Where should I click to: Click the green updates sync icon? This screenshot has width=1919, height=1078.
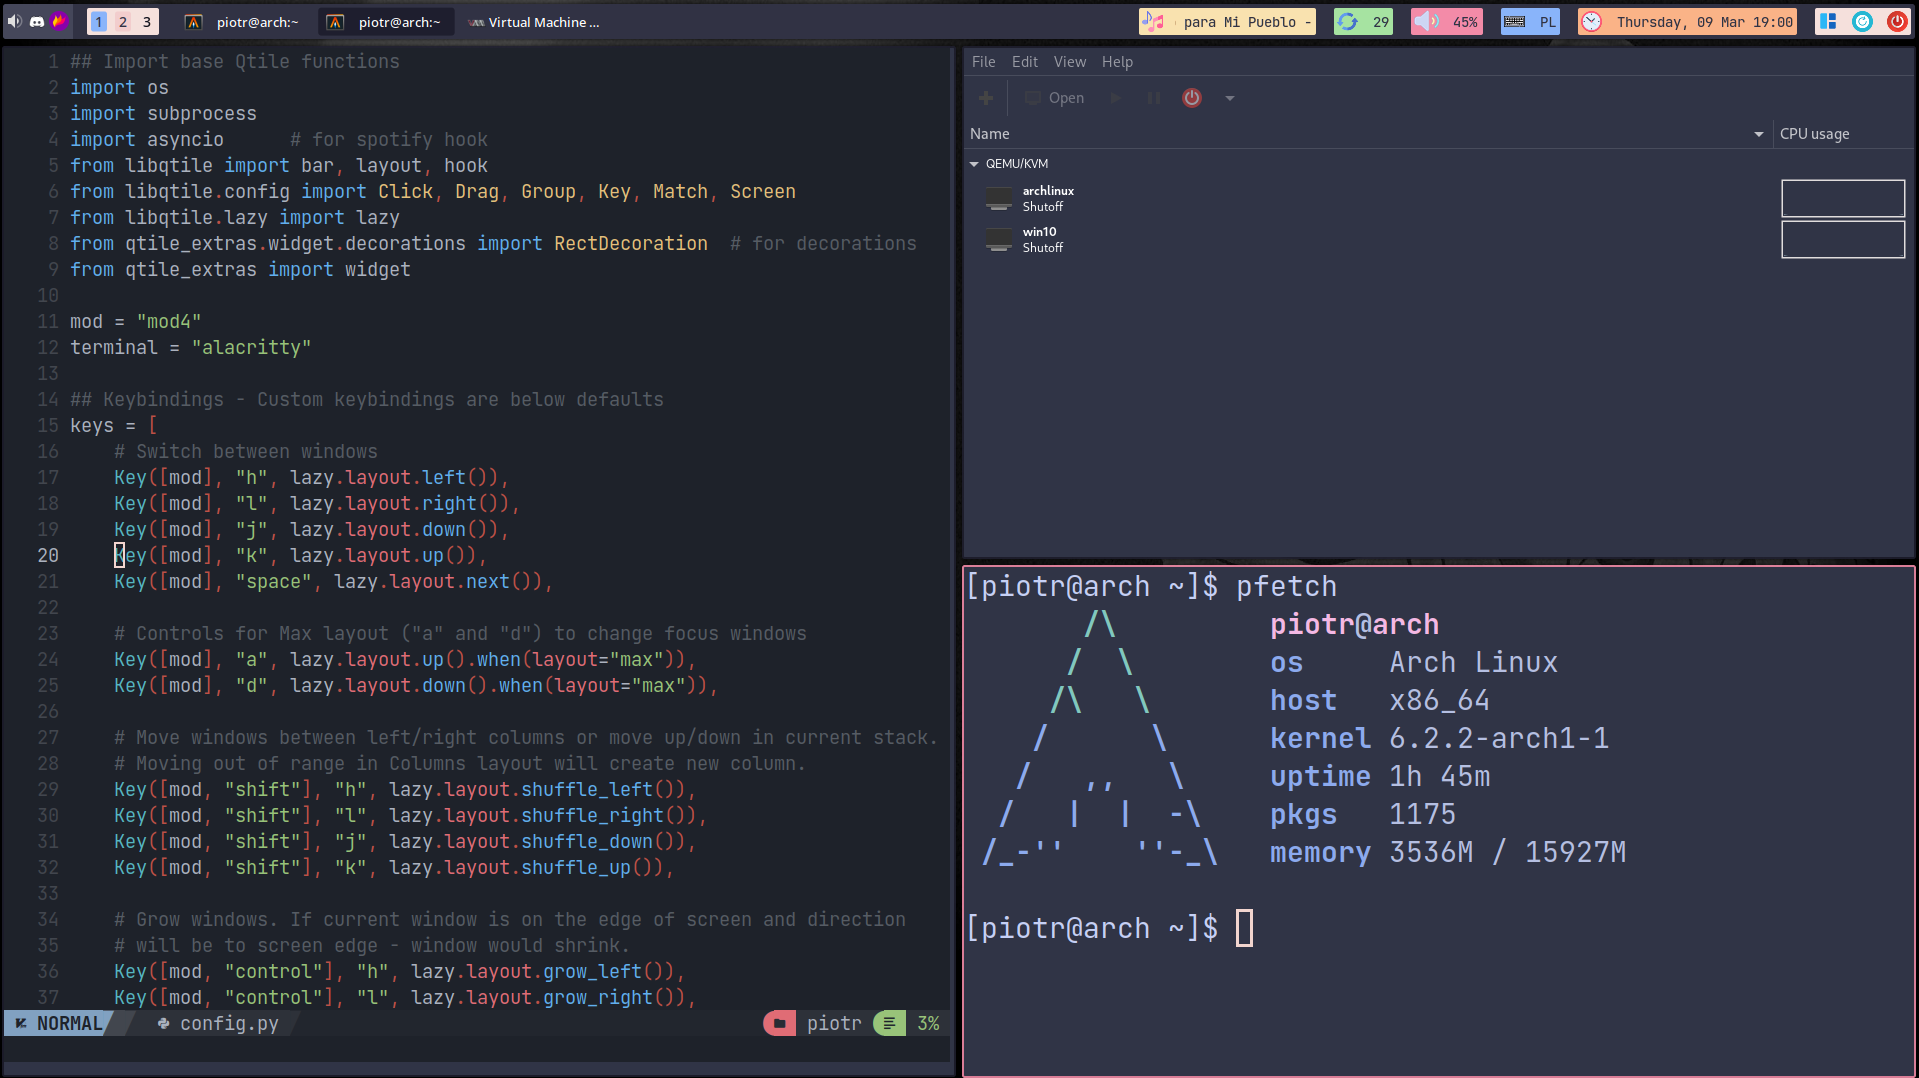click(1348, 22)
